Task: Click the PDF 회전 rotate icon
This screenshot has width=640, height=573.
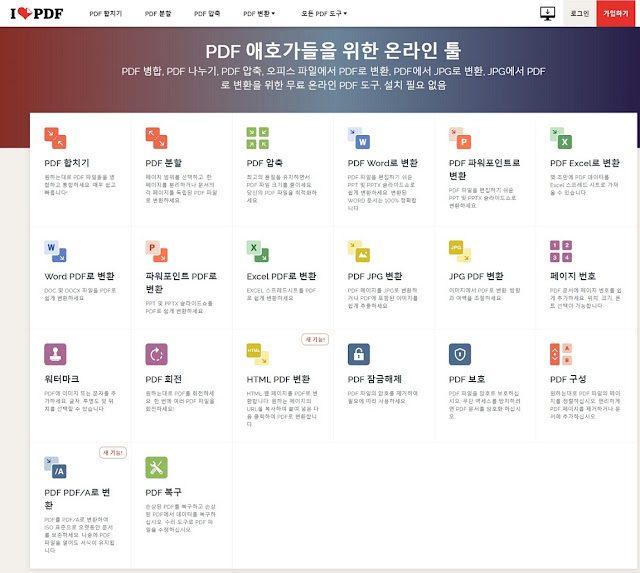Action: click(x=156, y=354)
